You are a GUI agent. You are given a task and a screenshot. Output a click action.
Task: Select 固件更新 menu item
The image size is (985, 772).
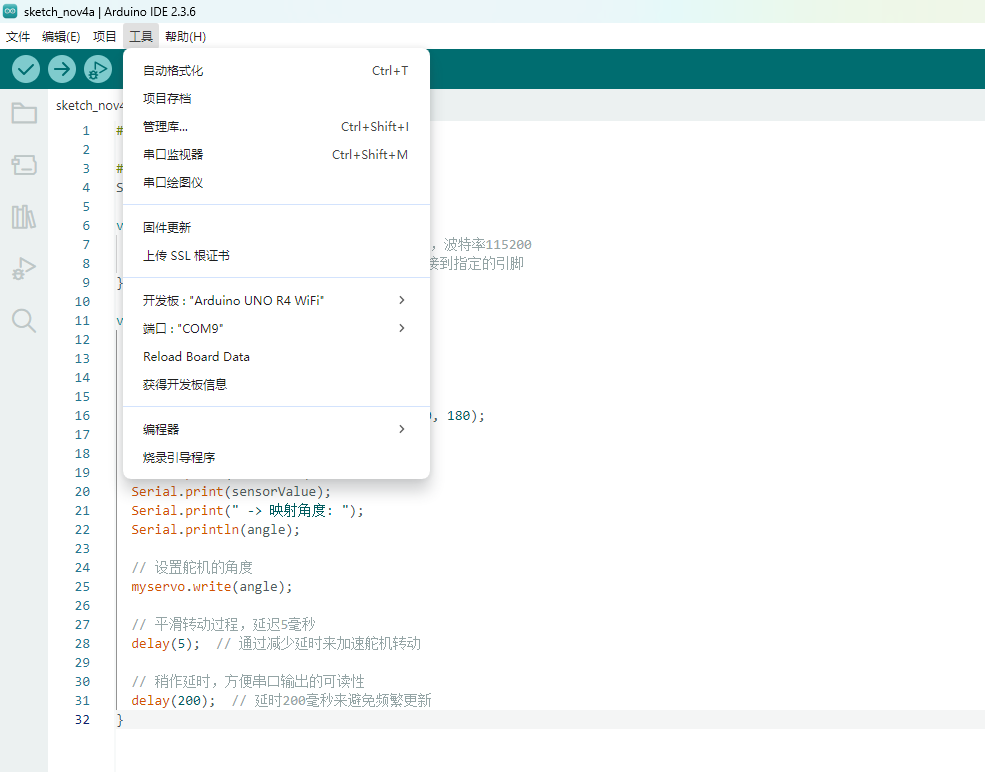(276, 227)
